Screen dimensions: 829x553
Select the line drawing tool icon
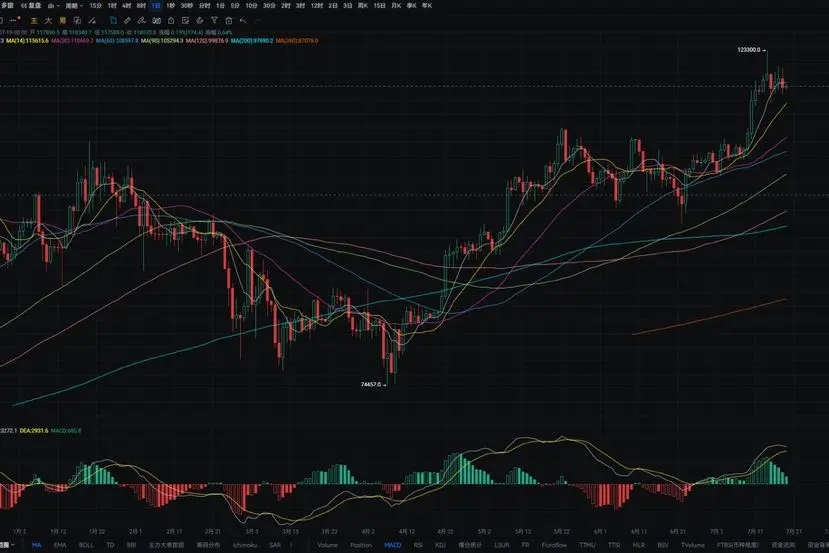[92, 21]
